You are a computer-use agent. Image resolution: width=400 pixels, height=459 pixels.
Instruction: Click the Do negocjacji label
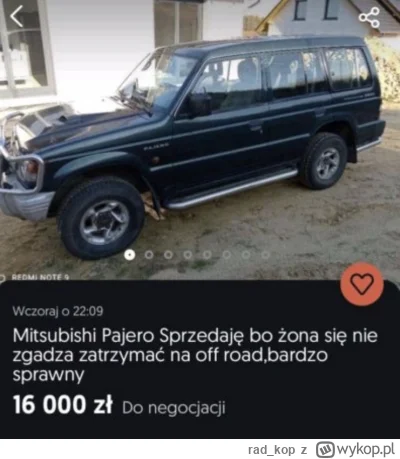coord(174,408)
